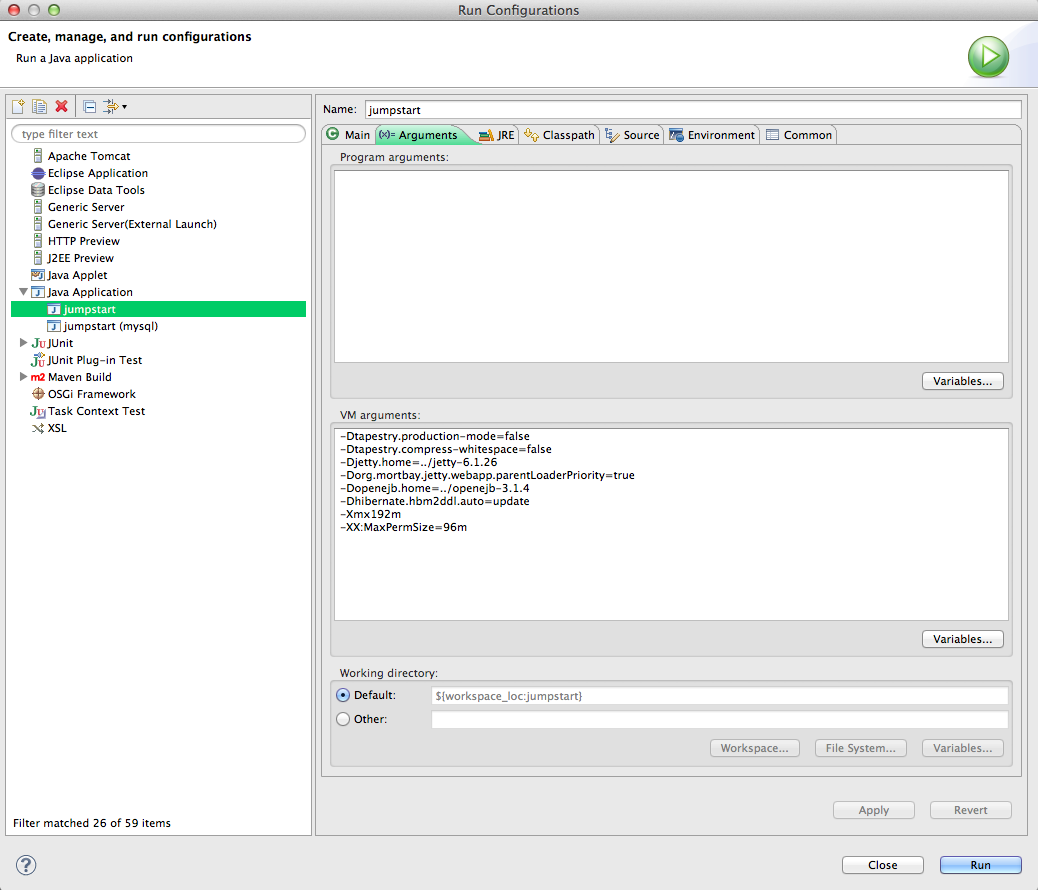
Task: Select Eclipse Application in the tree
Action: pyautogui.click(x=98, y=173)
